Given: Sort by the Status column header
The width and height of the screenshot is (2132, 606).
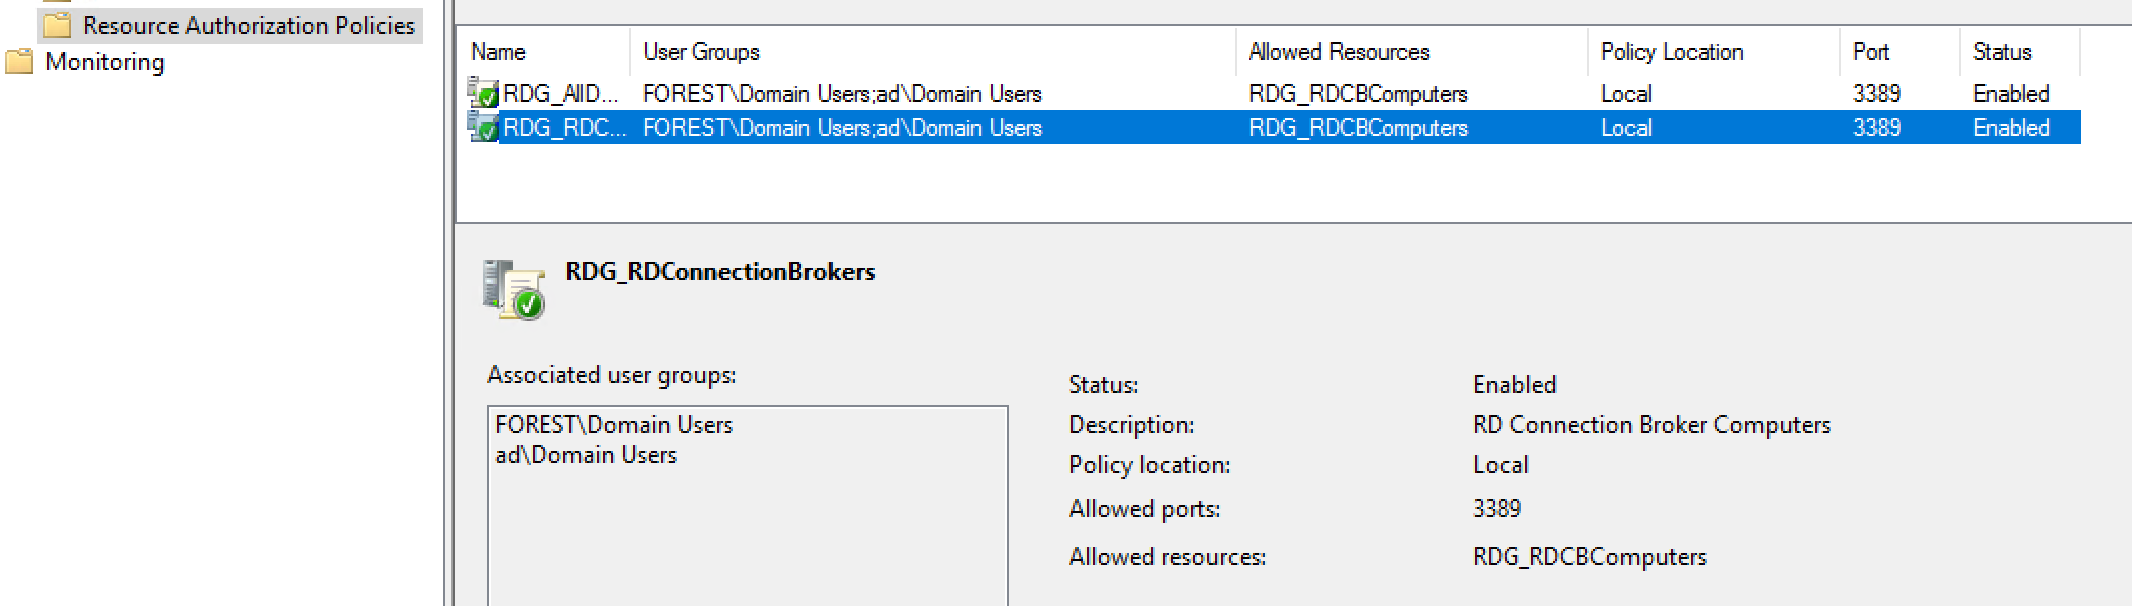Looking at the screenshot, I should click(2020, 52).
